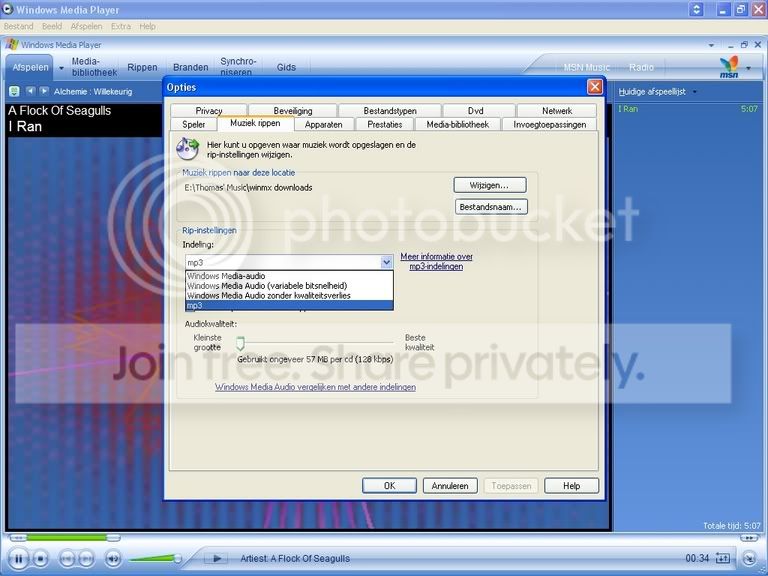Image resolution: width=768 pixels, height=576 pixels.
Task: Pause playback with the pause button
Action: pos(18,558)
